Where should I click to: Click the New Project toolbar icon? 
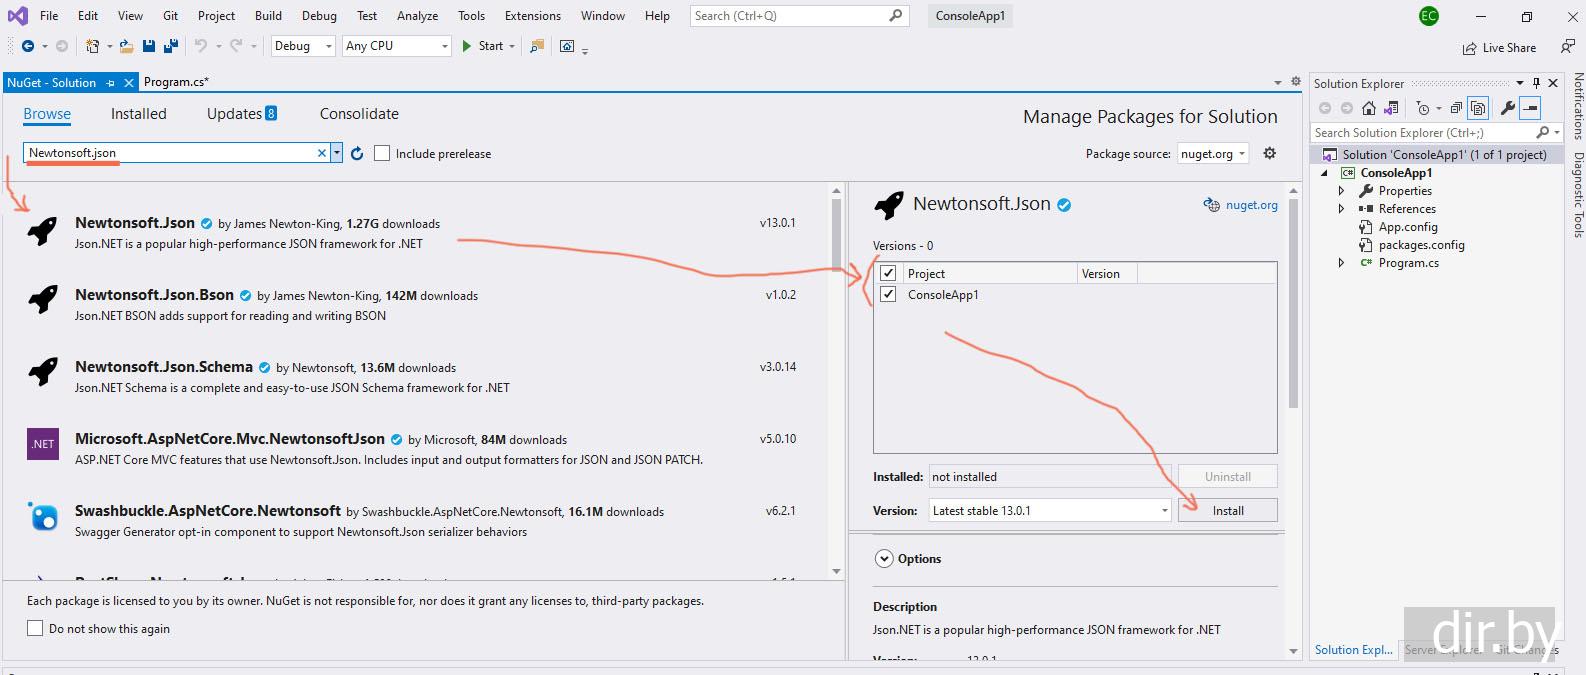pyautogui.click(x=92, y=46)
